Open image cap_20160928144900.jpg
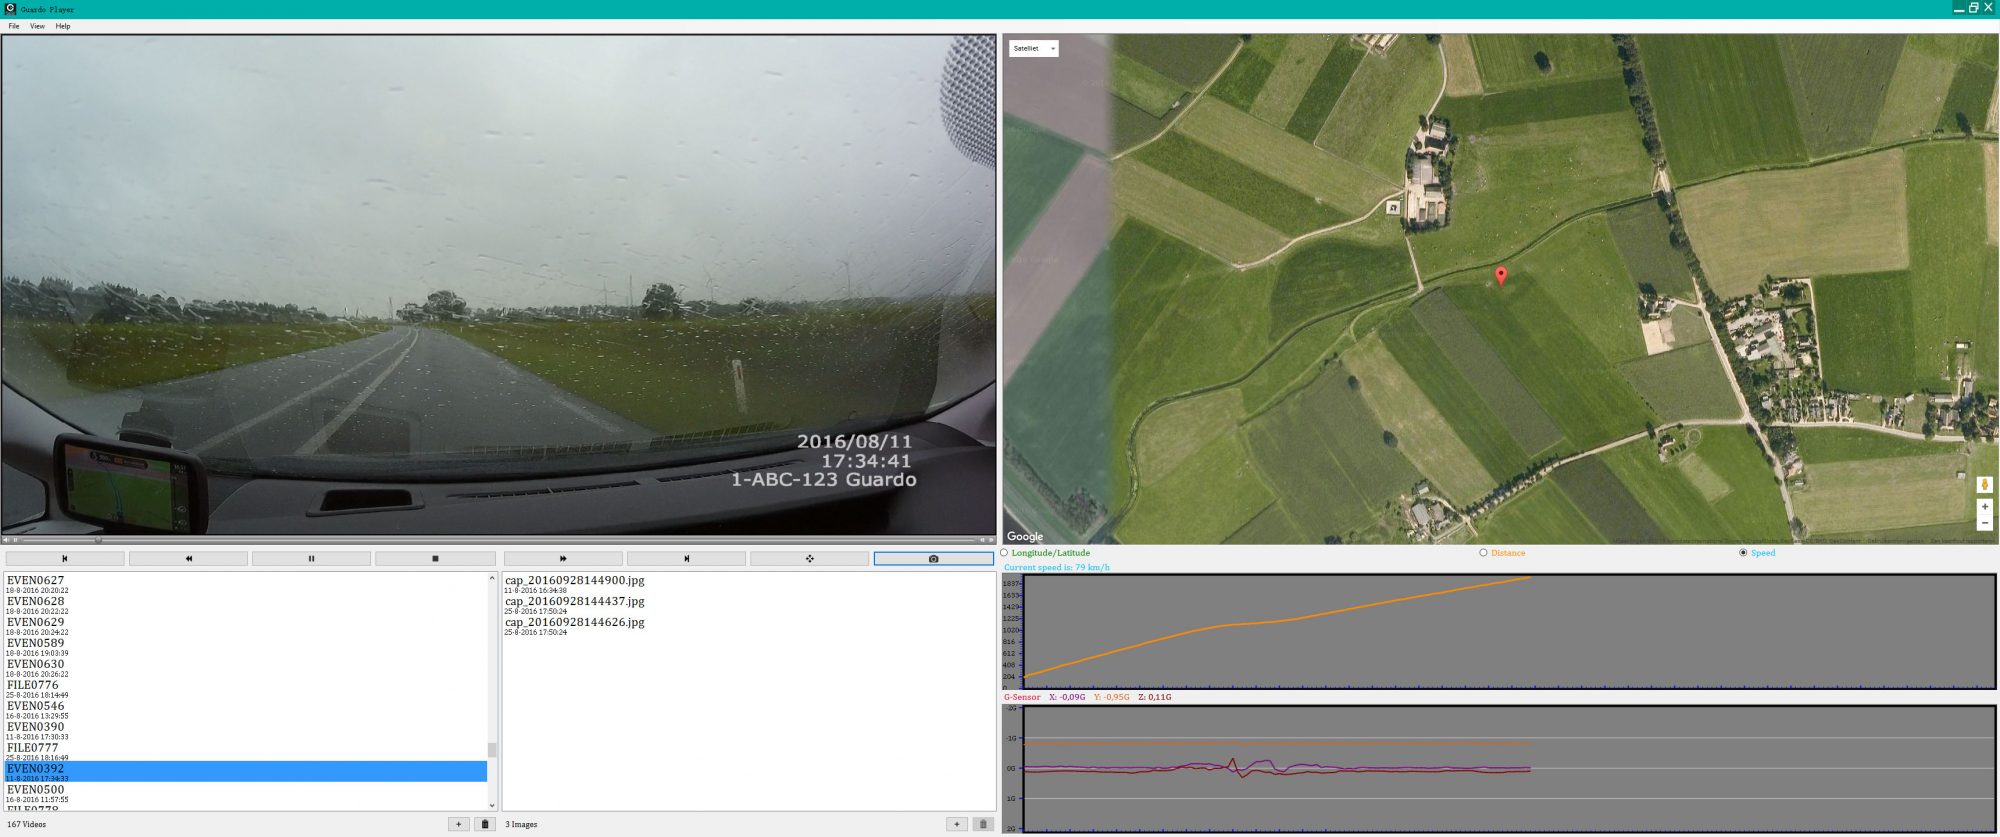 (x=574, y=580)
